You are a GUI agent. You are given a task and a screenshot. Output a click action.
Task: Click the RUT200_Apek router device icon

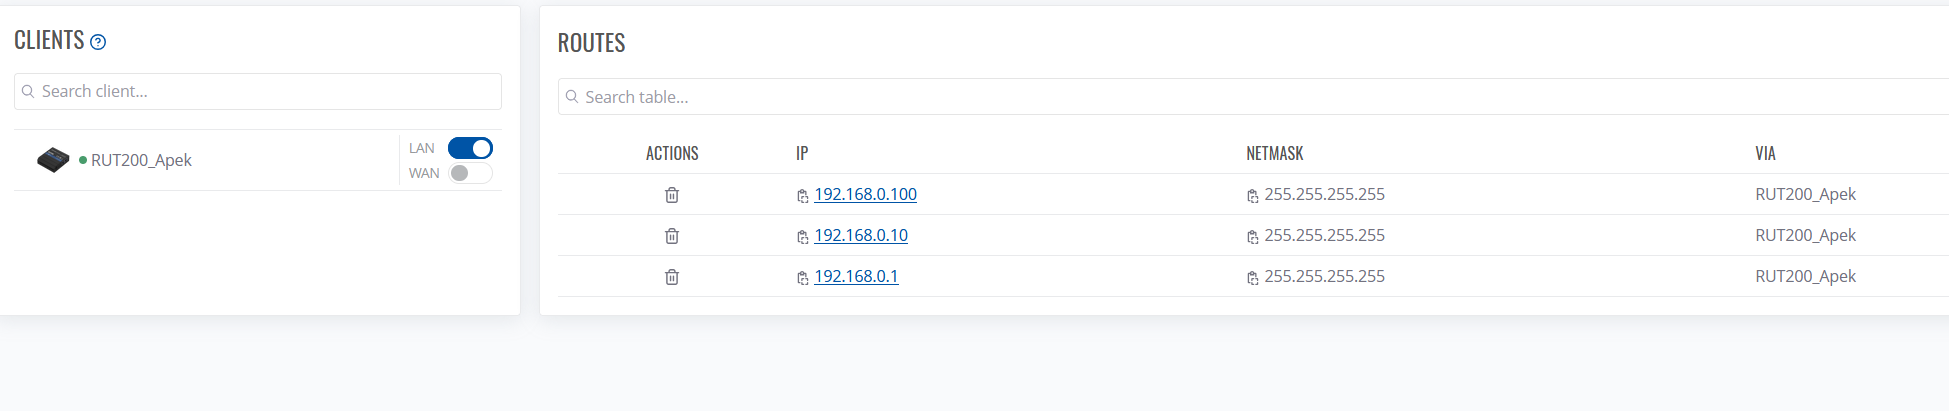click(x=53, y=160)
